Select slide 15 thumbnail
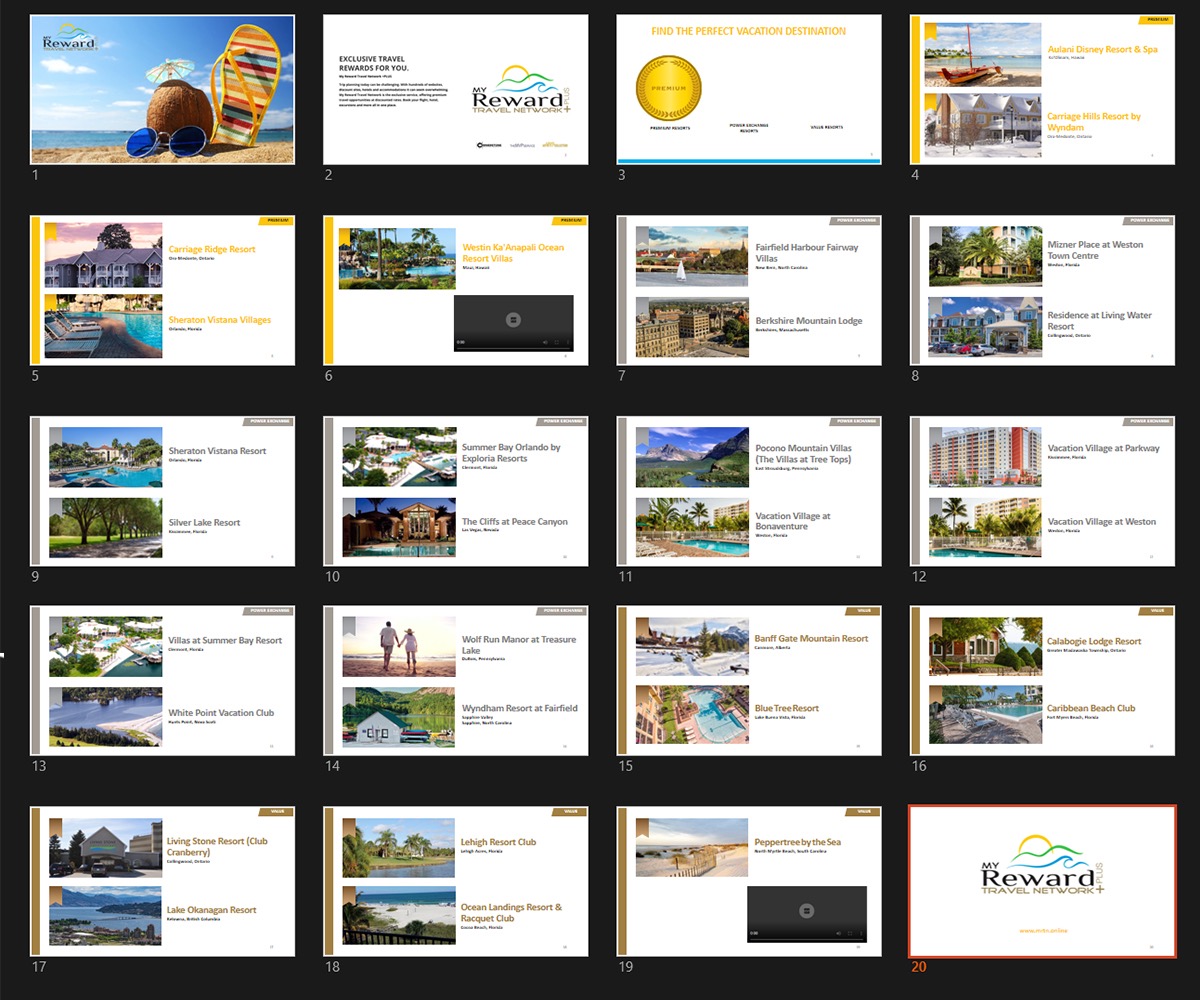This screenshot has width=1200, height=1000. [x=749, y=680]
